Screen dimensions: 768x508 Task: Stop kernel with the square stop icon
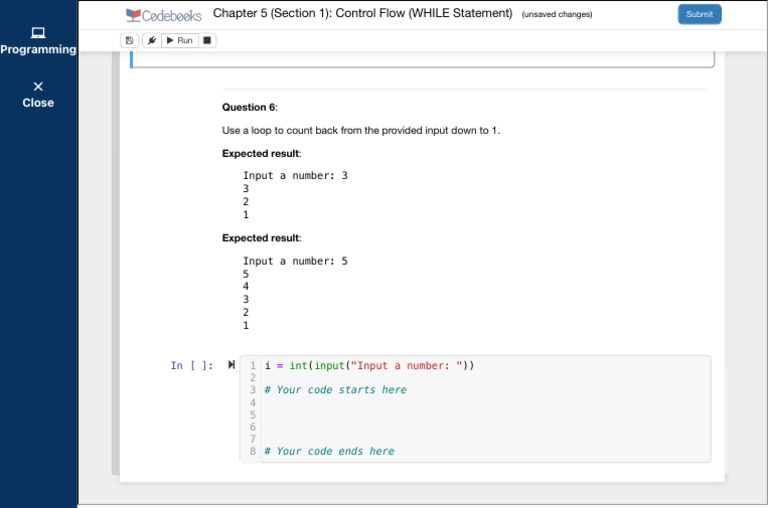[207, 40]
